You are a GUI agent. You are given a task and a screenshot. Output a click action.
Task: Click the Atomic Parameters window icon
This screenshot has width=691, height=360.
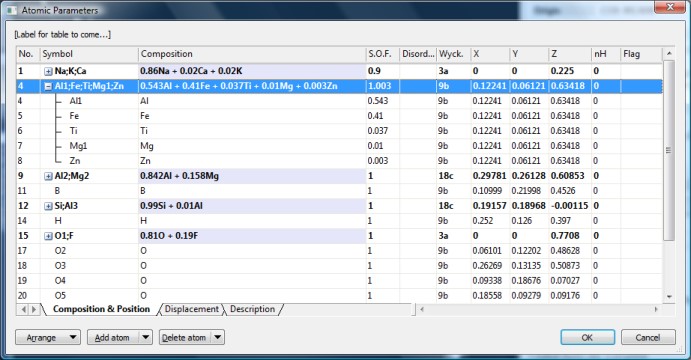pos(12,10)
